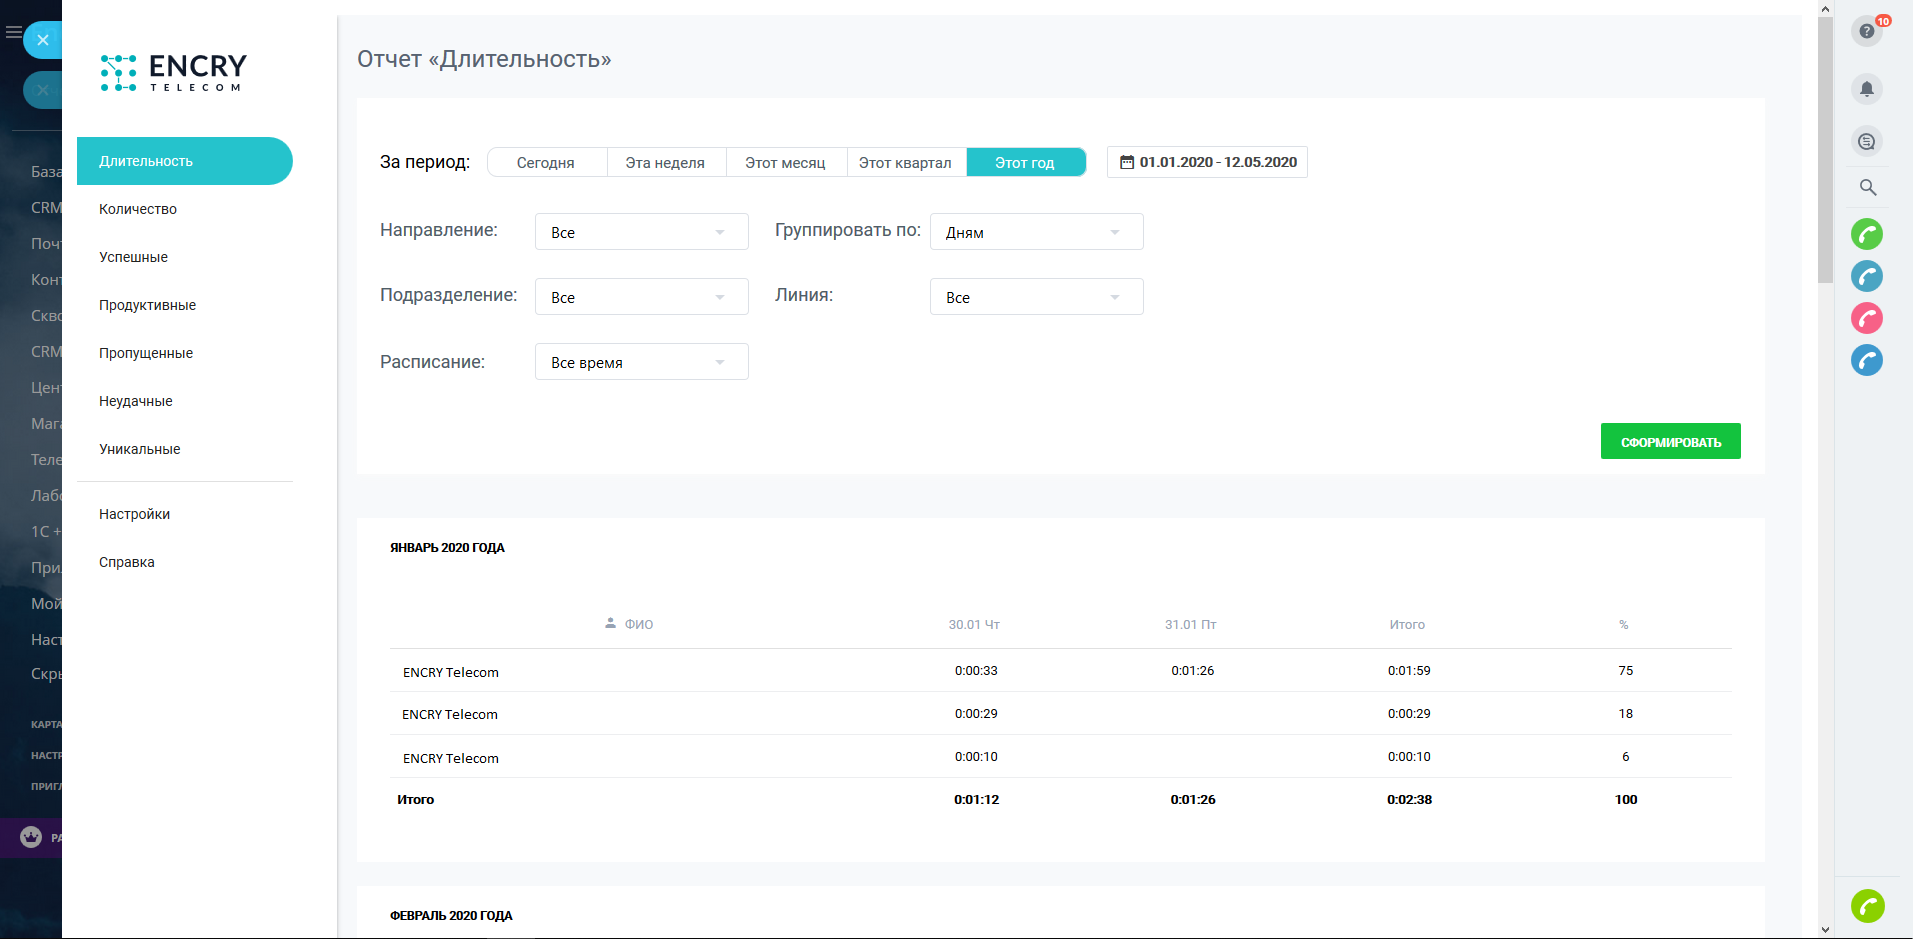Image resolution: width=1913 pixels, height=939 pixels.
Task: Open the chat messages icon
Action: click(x=1866, y=142)
